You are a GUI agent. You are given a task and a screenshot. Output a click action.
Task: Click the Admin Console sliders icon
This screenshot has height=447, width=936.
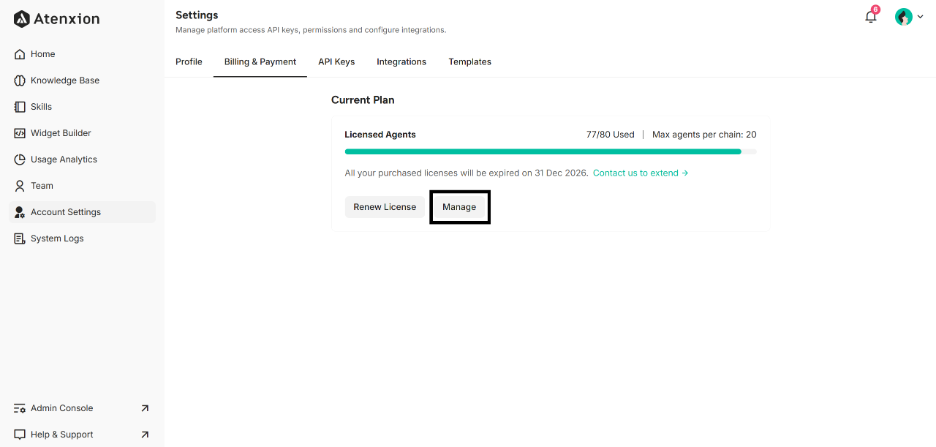click(x=20, y=408)
